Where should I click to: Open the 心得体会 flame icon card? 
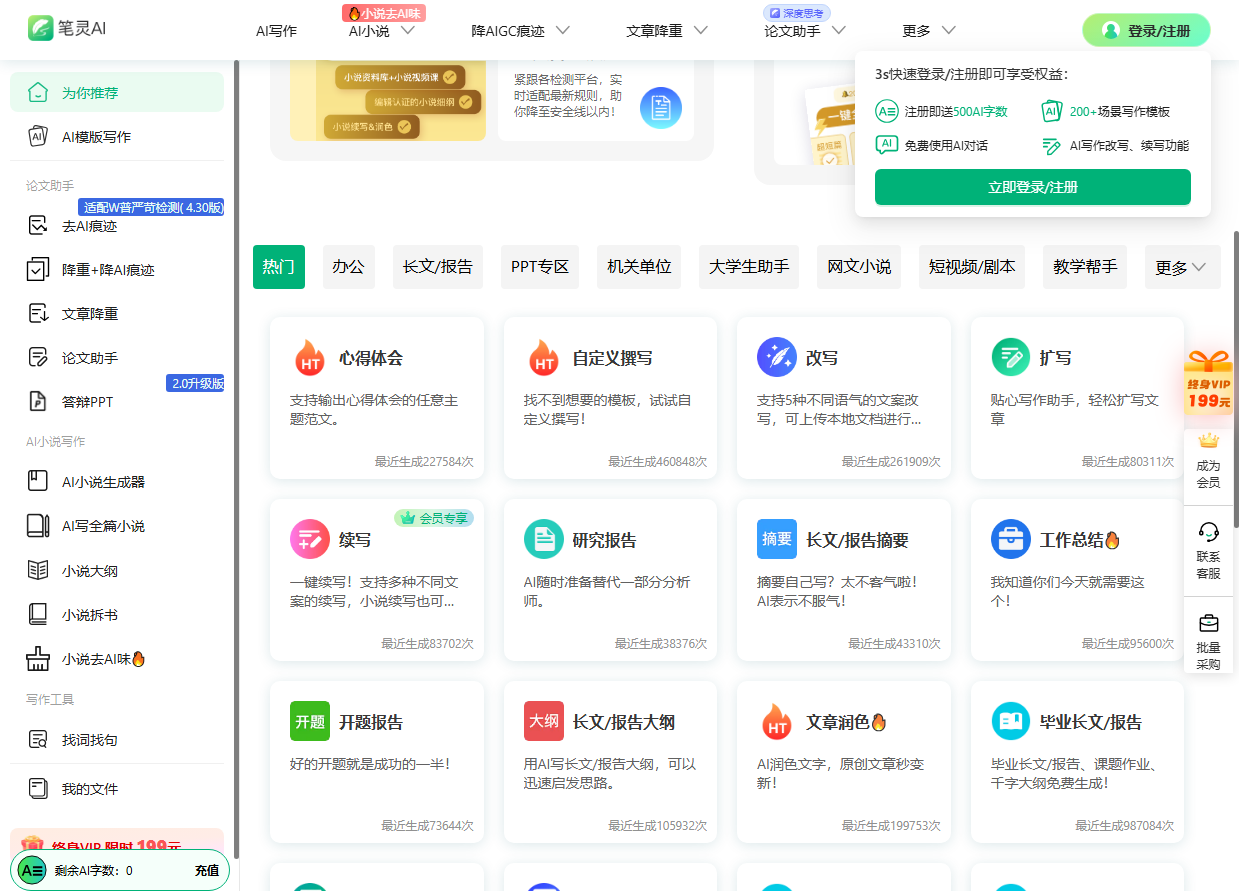coord(310,358)
